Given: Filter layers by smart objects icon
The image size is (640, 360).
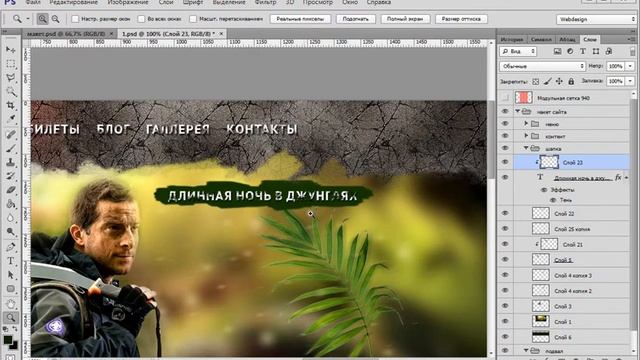Looking at the screenshot, I should click(x=609, y=51).
